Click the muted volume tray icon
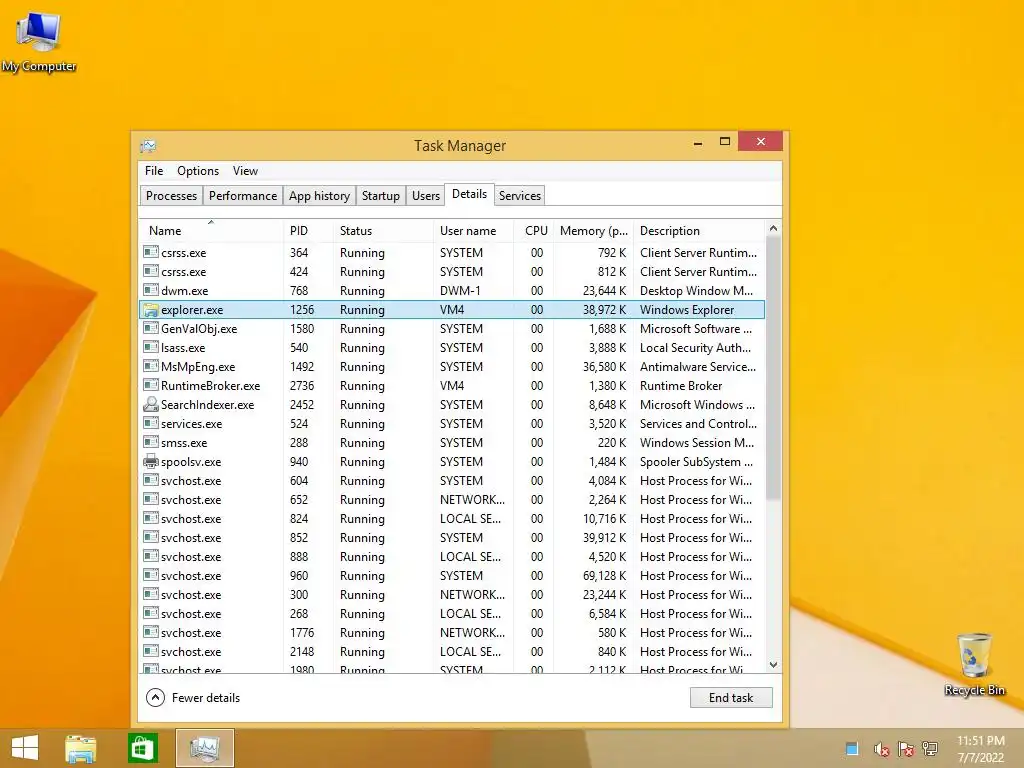Image resolution: width=1024 pixels, height=768 pixels. click(x=881, y=749)
